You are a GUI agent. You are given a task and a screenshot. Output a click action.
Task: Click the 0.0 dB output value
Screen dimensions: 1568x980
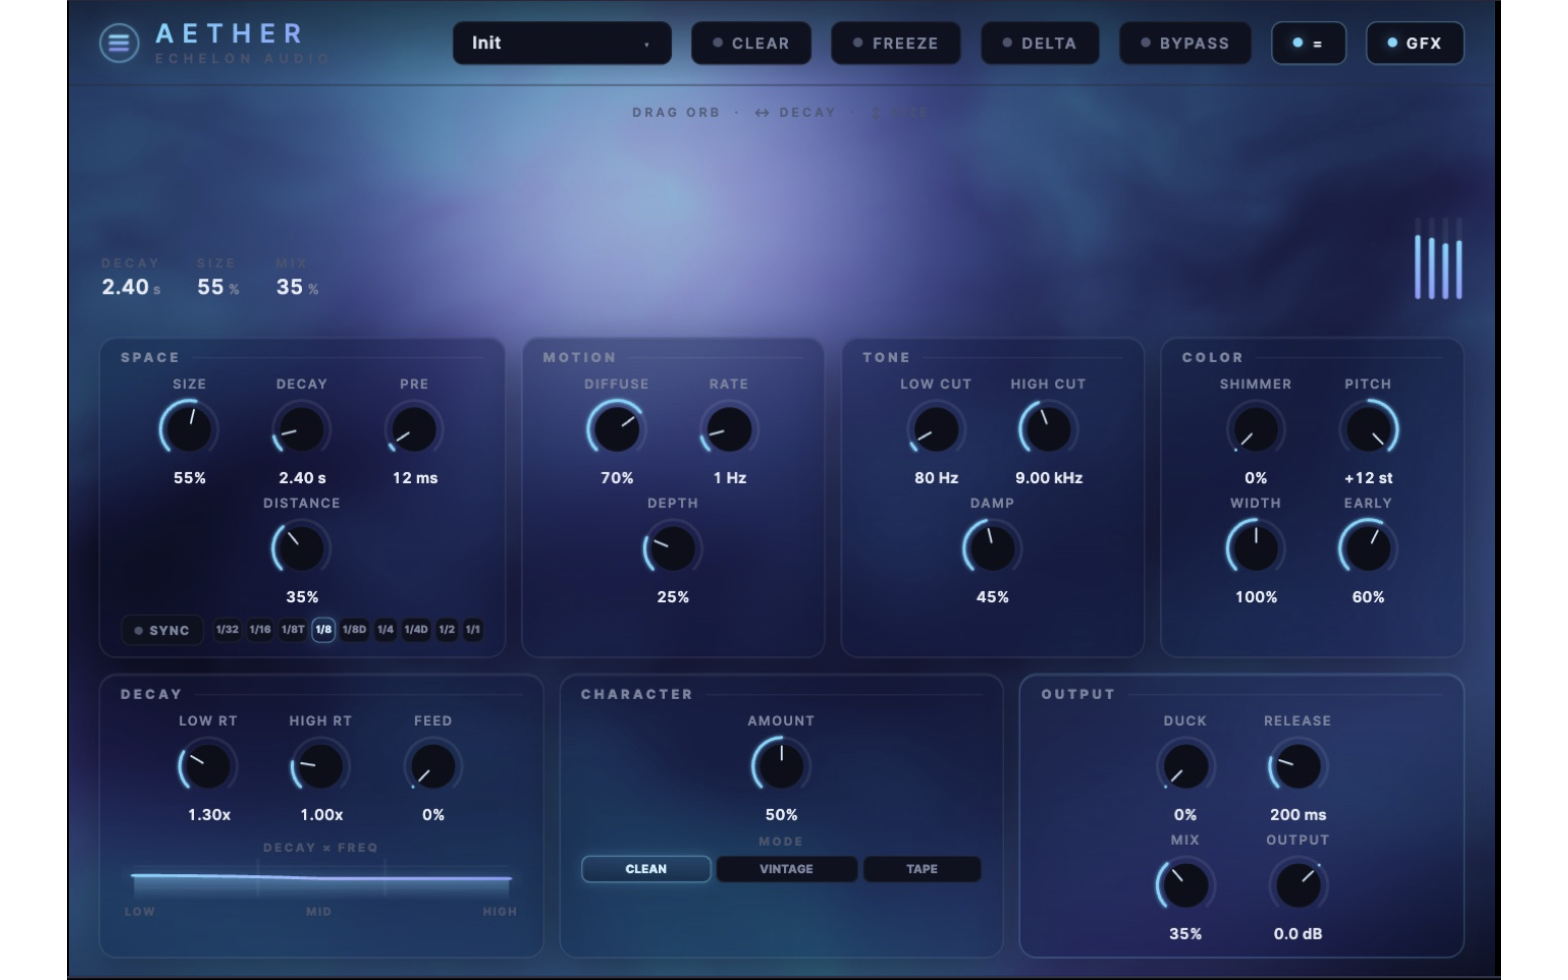click(x=1298, y=934)
